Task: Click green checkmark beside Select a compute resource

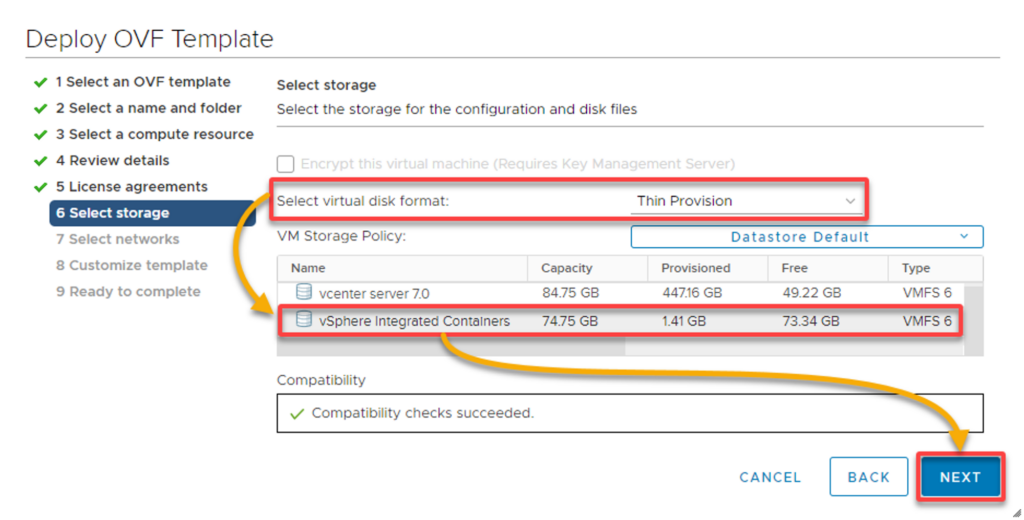Action: click(x=40, y=135)
